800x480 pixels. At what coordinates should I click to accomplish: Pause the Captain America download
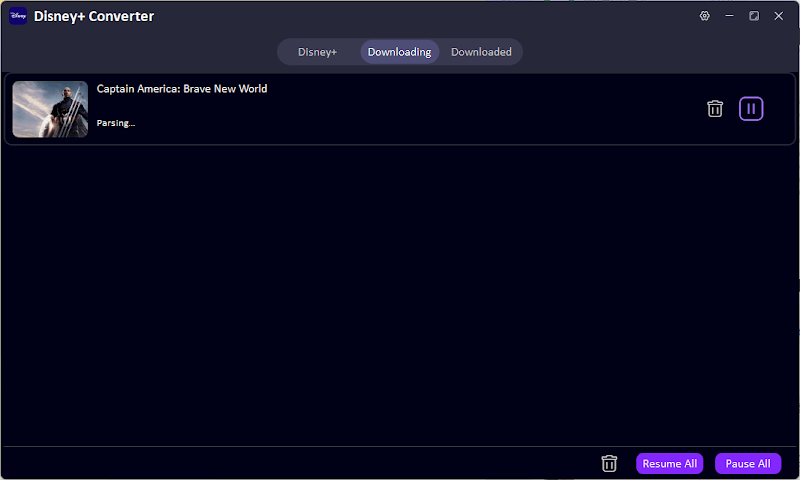(751, 109)
